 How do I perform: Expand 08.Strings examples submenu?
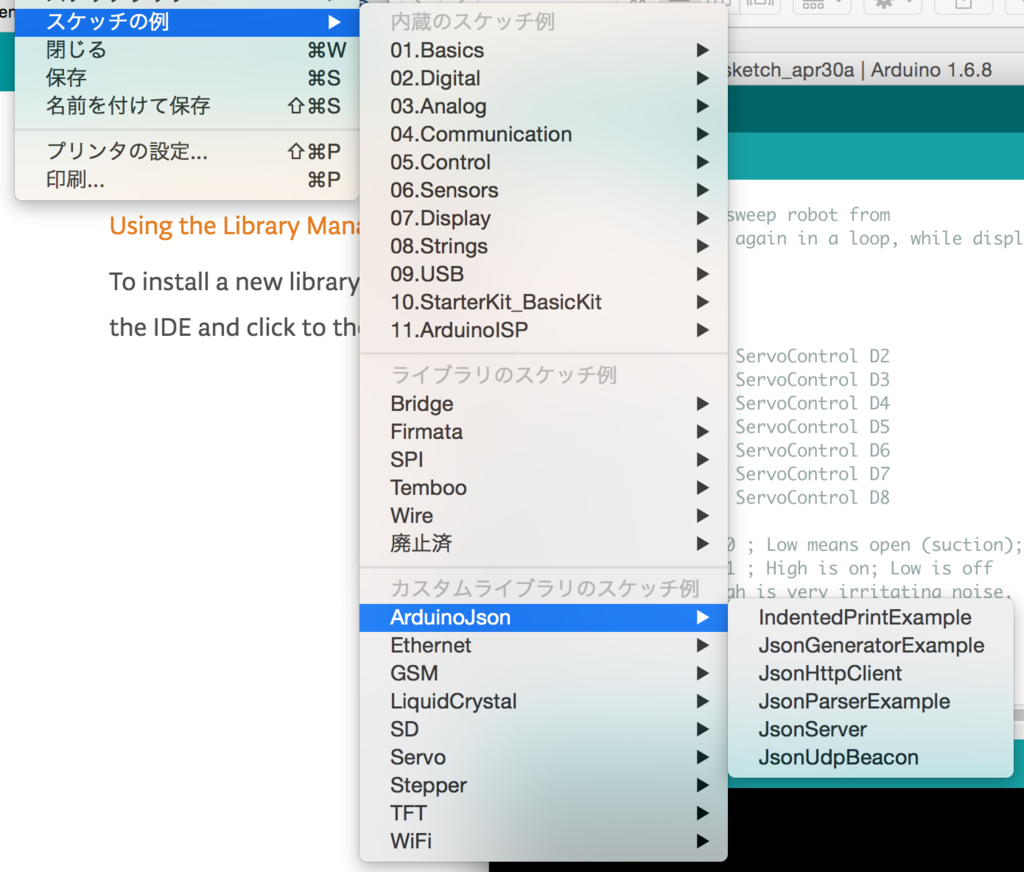[543, 246]
